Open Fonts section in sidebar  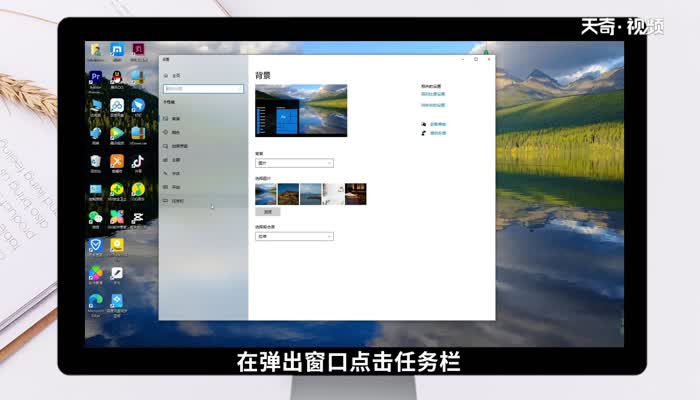point(203,173)
